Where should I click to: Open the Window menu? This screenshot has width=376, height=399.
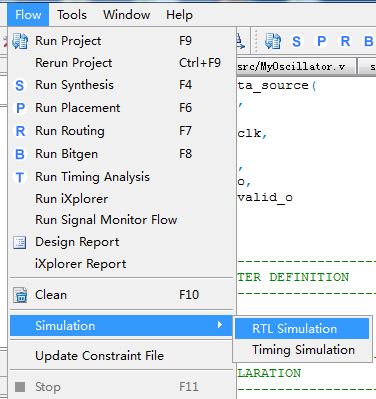[126, 15]
